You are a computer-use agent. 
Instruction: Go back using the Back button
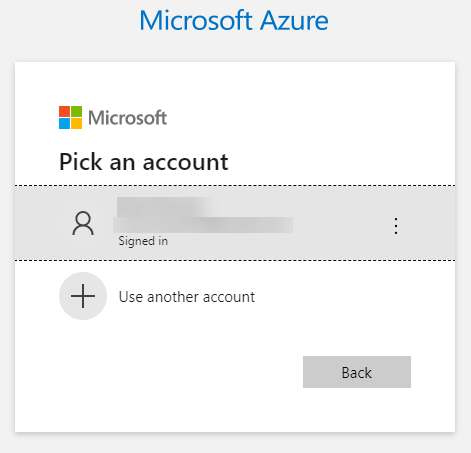click(x=357, y=372)
